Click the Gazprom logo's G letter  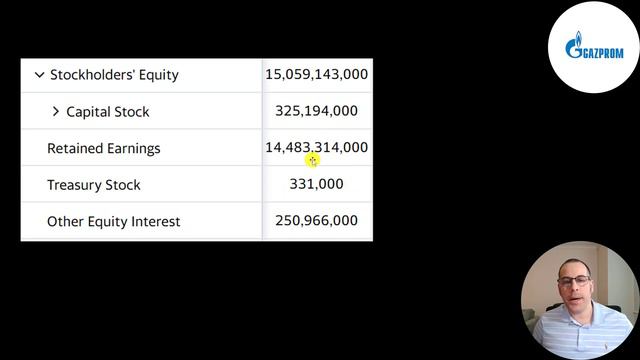pos(574,49)
